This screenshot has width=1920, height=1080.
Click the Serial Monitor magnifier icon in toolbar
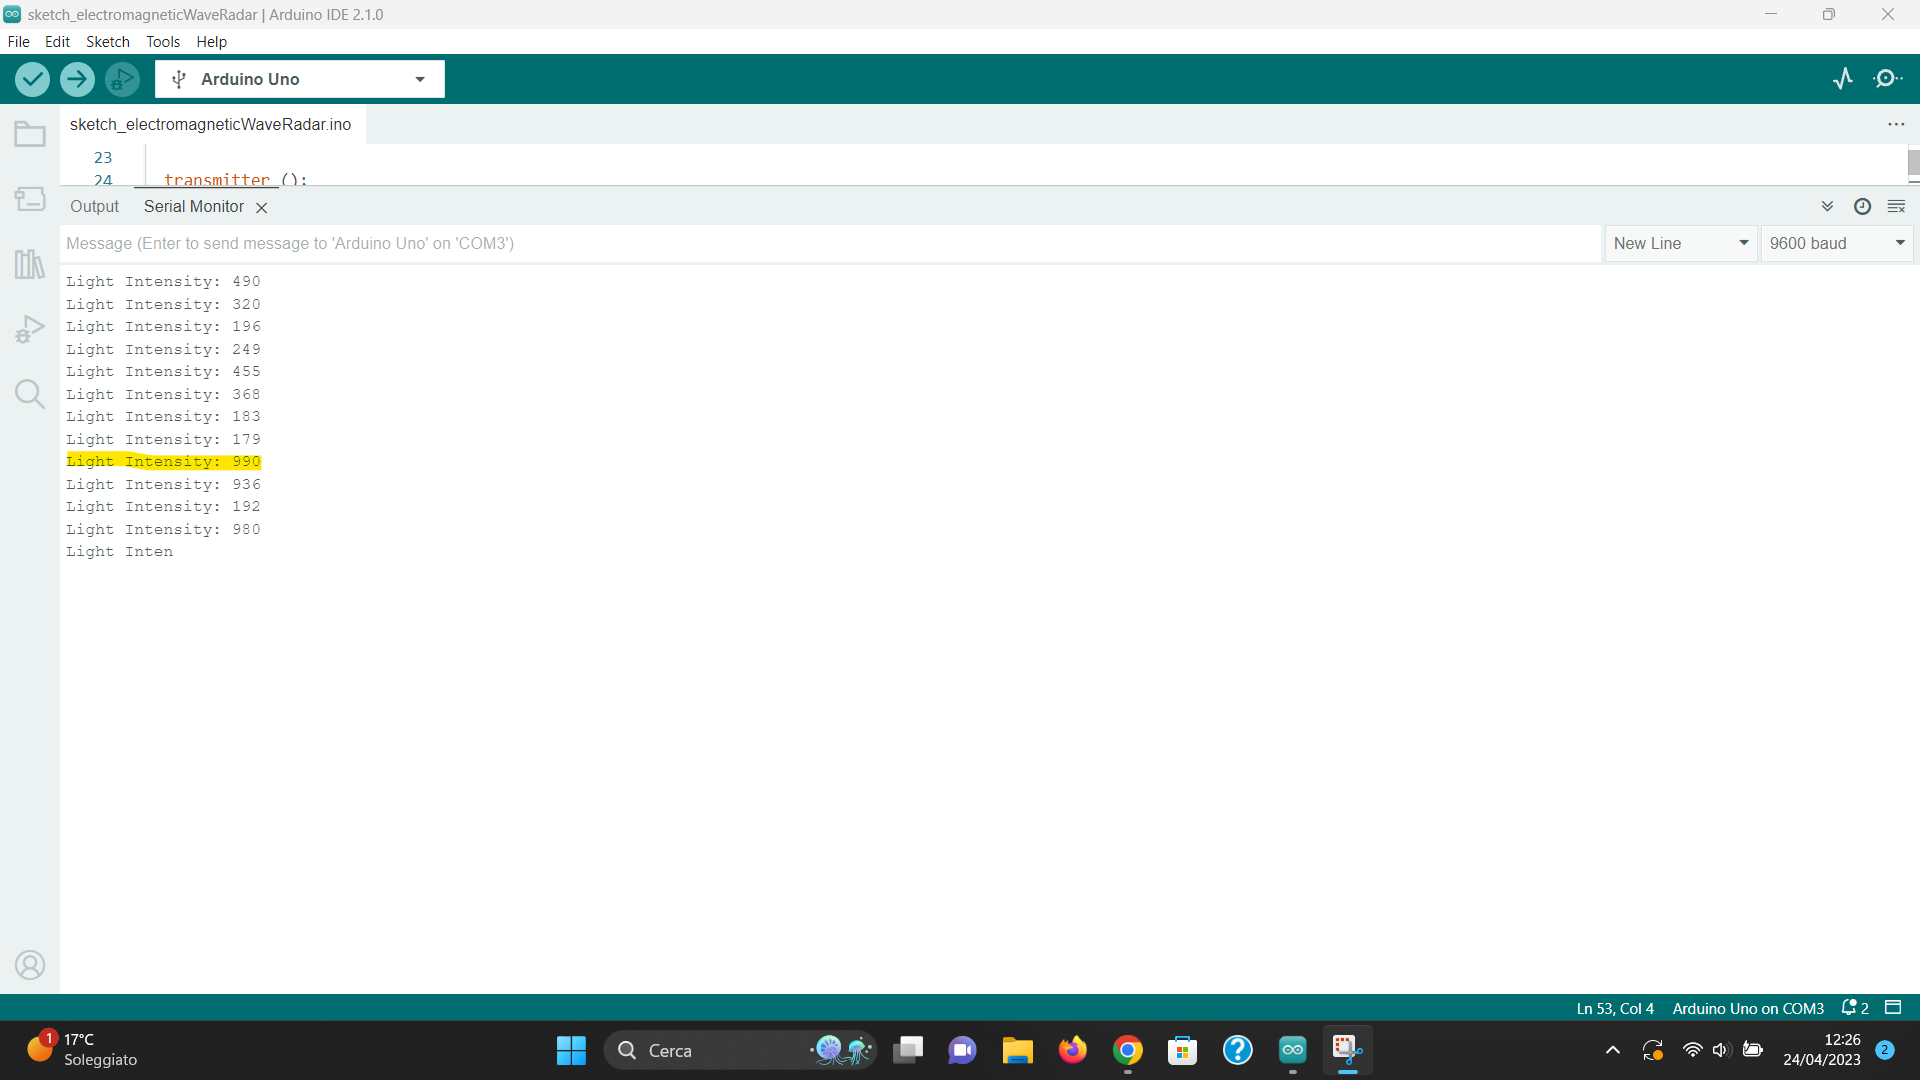click(x=1888, y=79)
